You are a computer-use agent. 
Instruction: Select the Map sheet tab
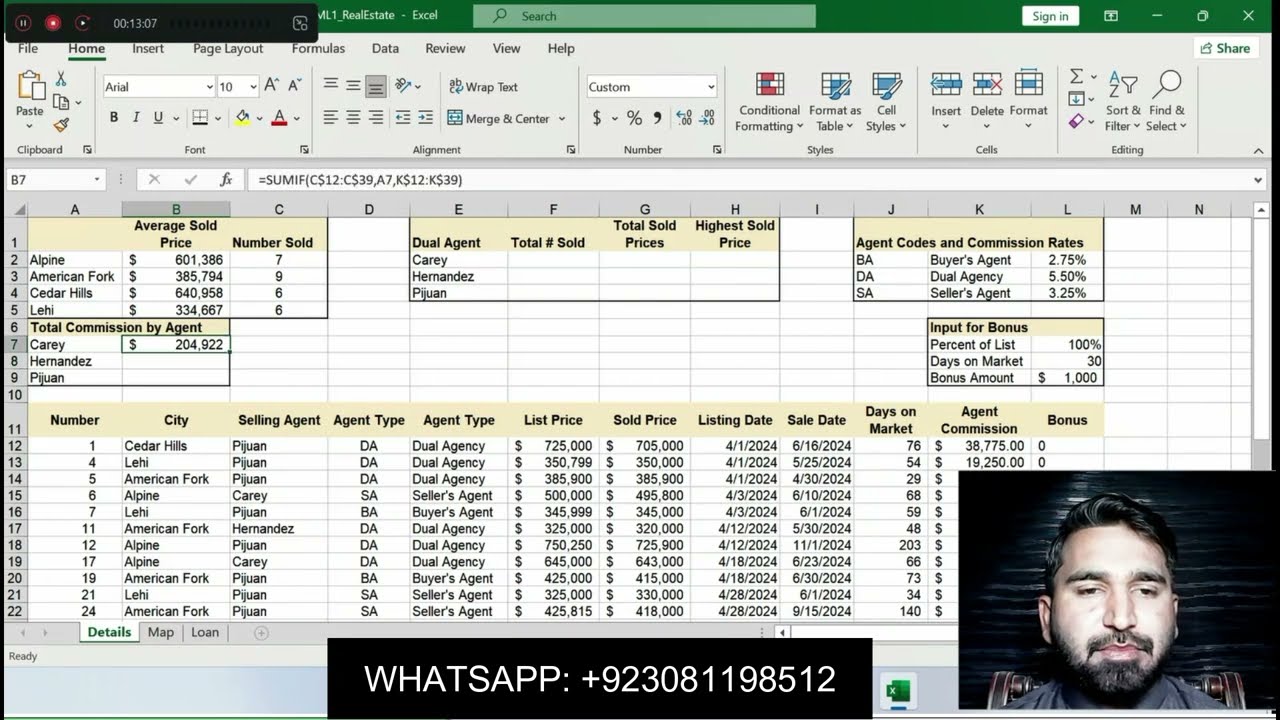point(160,632)
